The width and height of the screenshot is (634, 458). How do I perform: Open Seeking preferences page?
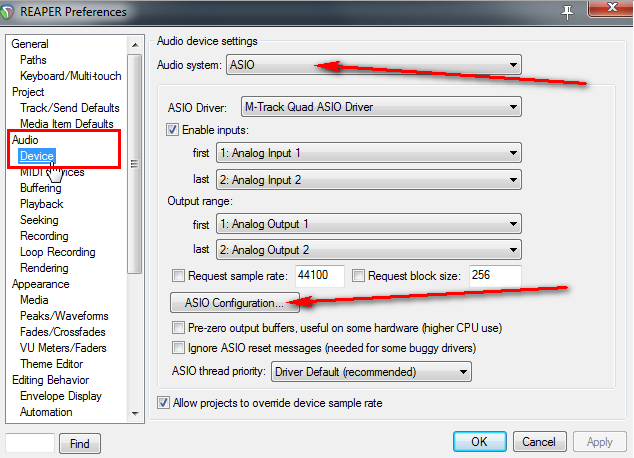[39, 220]
